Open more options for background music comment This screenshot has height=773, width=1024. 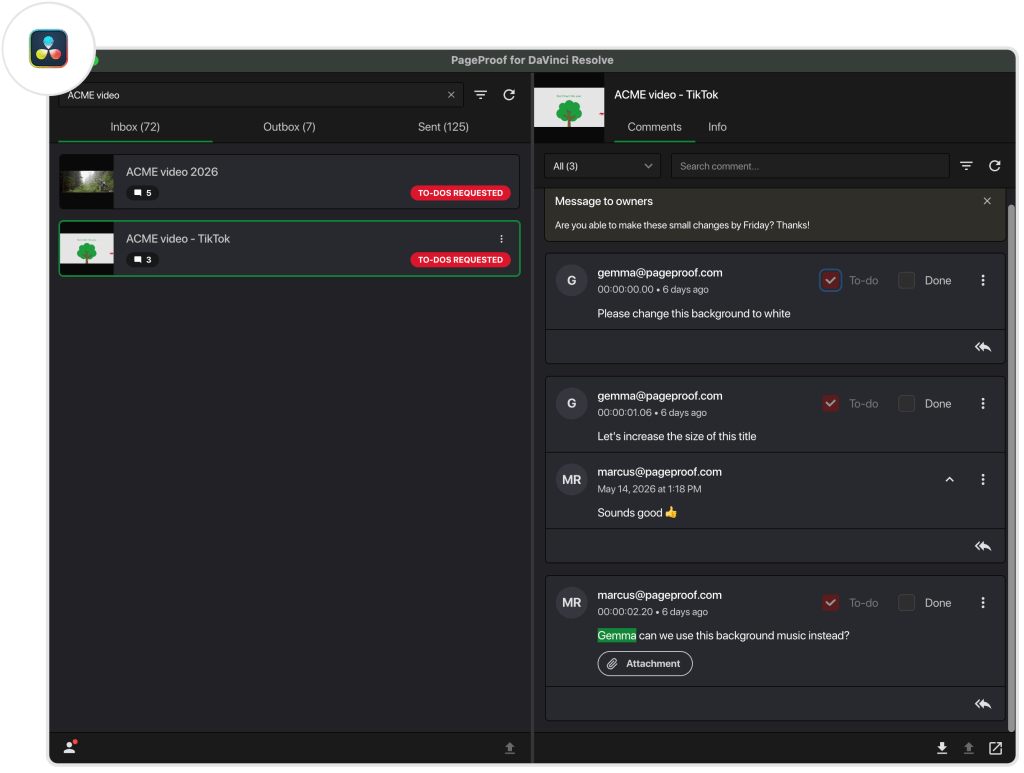[x=983, y=603]
